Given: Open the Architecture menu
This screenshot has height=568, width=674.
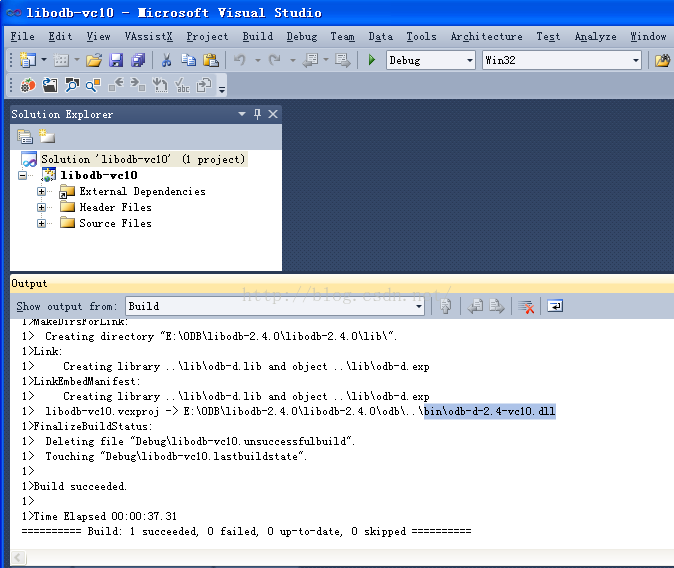Looking at the screenshot, I should coord(486,37).
